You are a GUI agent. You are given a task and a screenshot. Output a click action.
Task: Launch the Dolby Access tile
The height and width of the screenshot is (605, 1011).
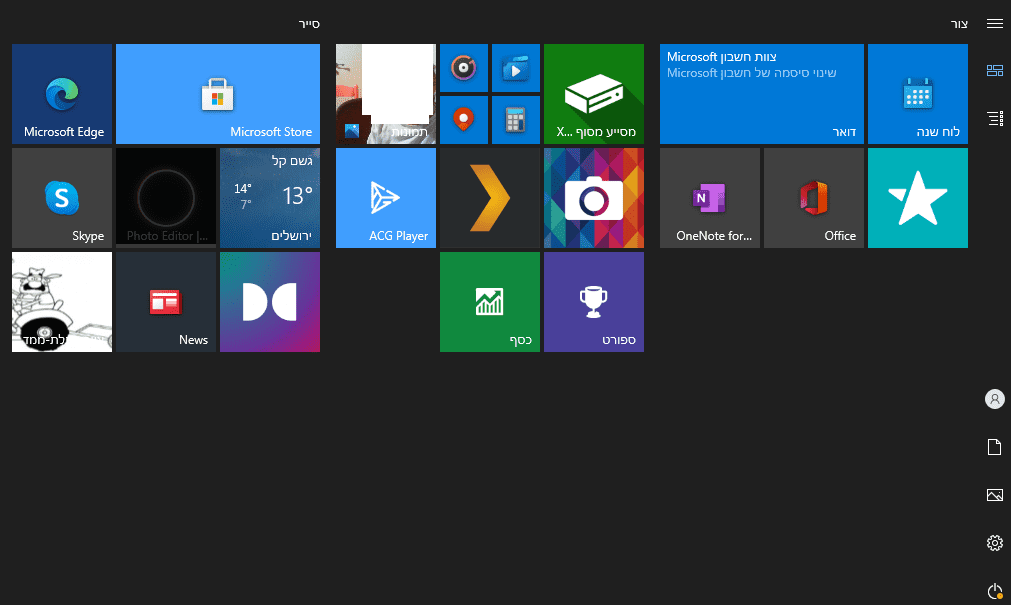pyautogui.click(x=270, y=302)
